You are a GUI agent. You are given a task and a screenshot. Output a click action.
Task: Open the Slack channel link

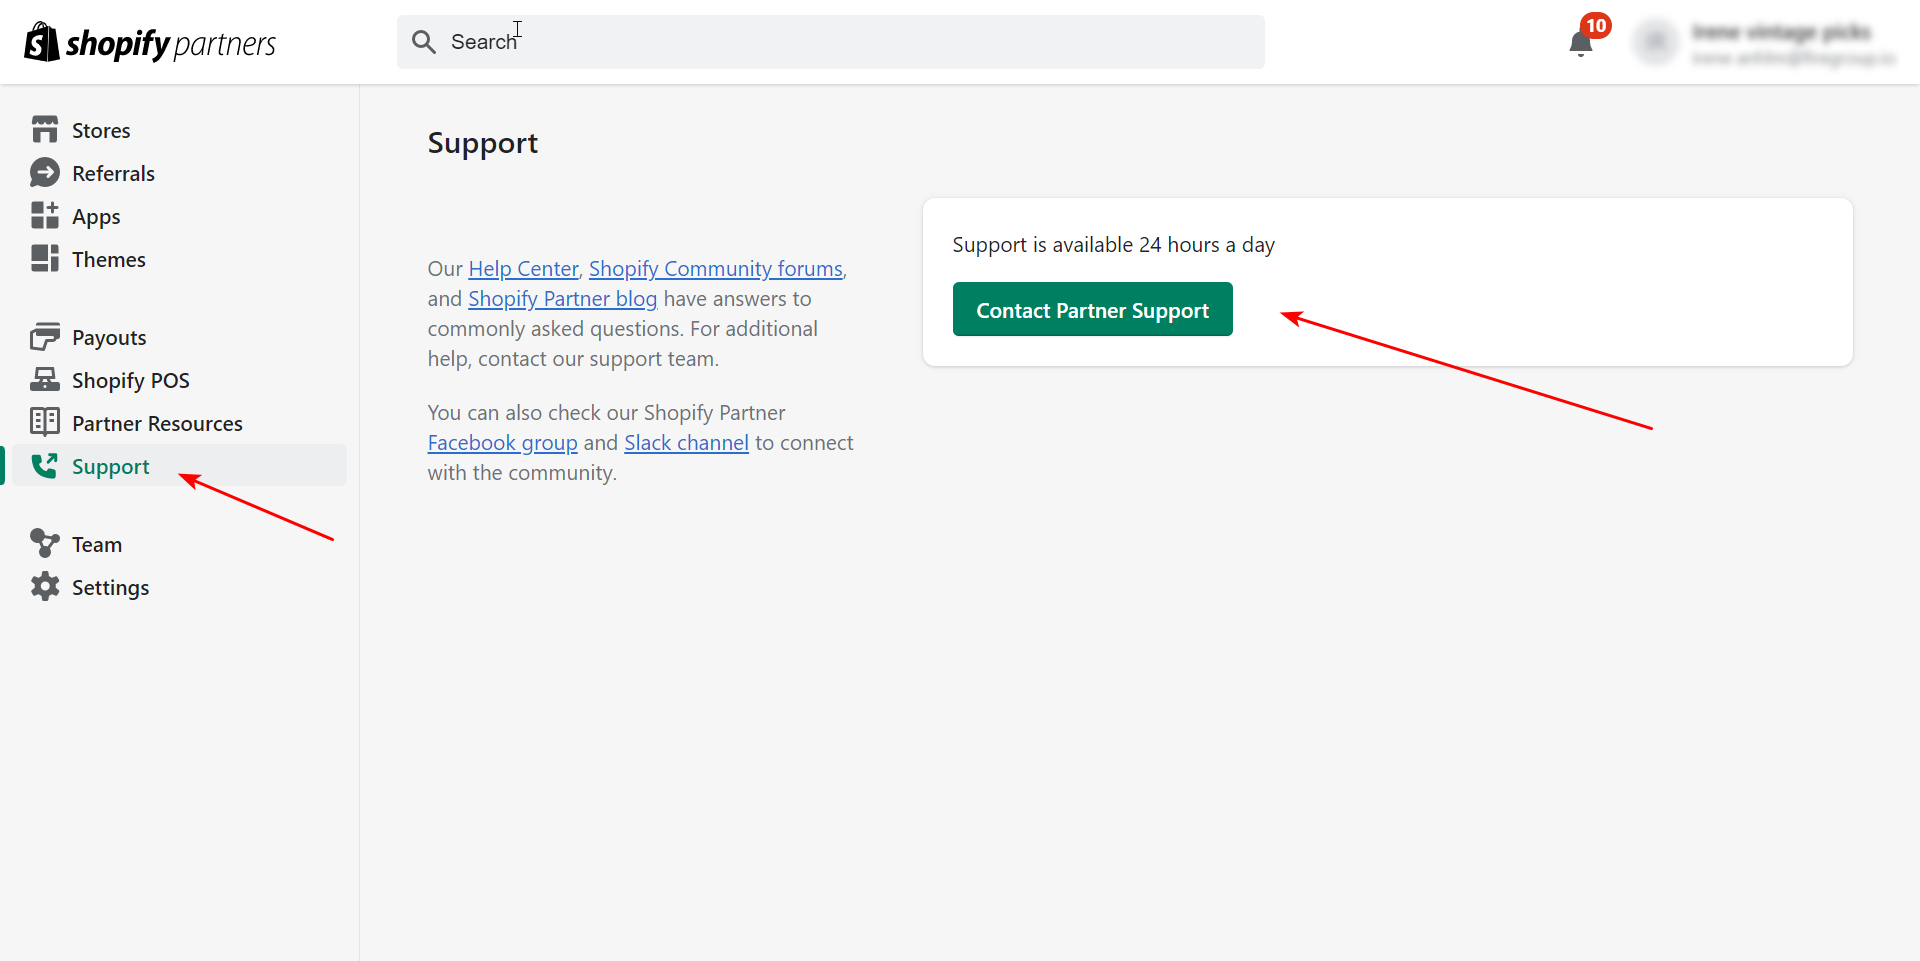(x=686, y=443)
